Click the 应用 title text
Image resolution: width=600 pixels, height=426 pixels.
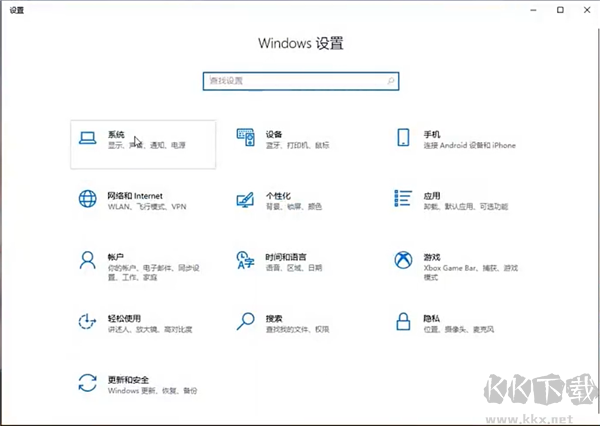432,196
